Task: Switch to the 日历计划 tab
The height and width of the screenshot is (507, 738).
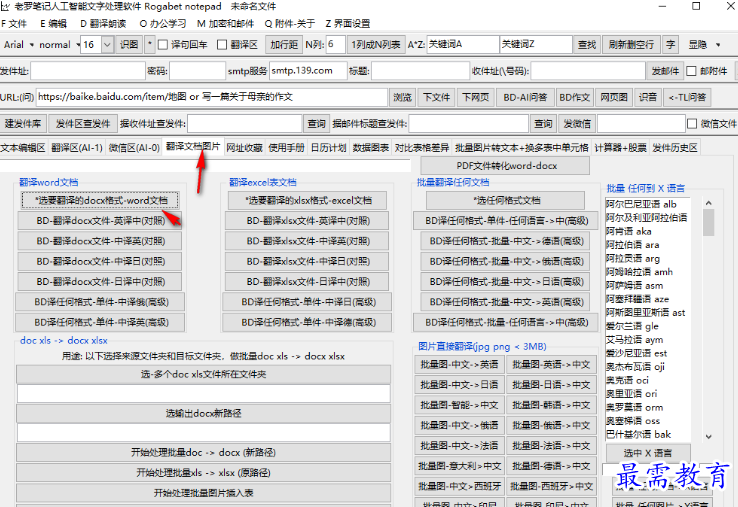Action: click(x=329, y=148)
